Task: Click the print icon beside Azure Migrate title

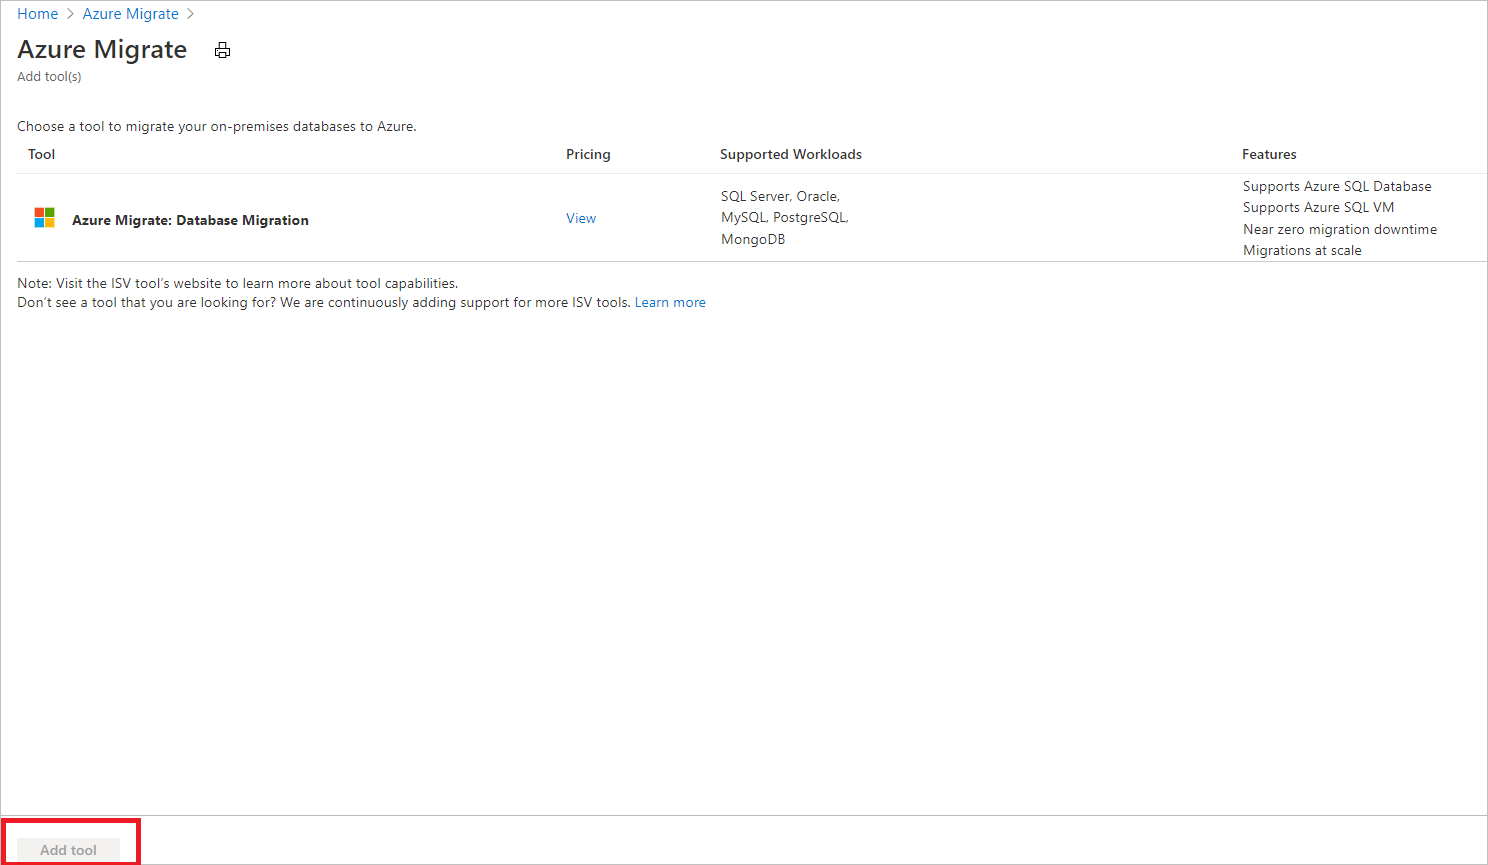Action: 223,50
